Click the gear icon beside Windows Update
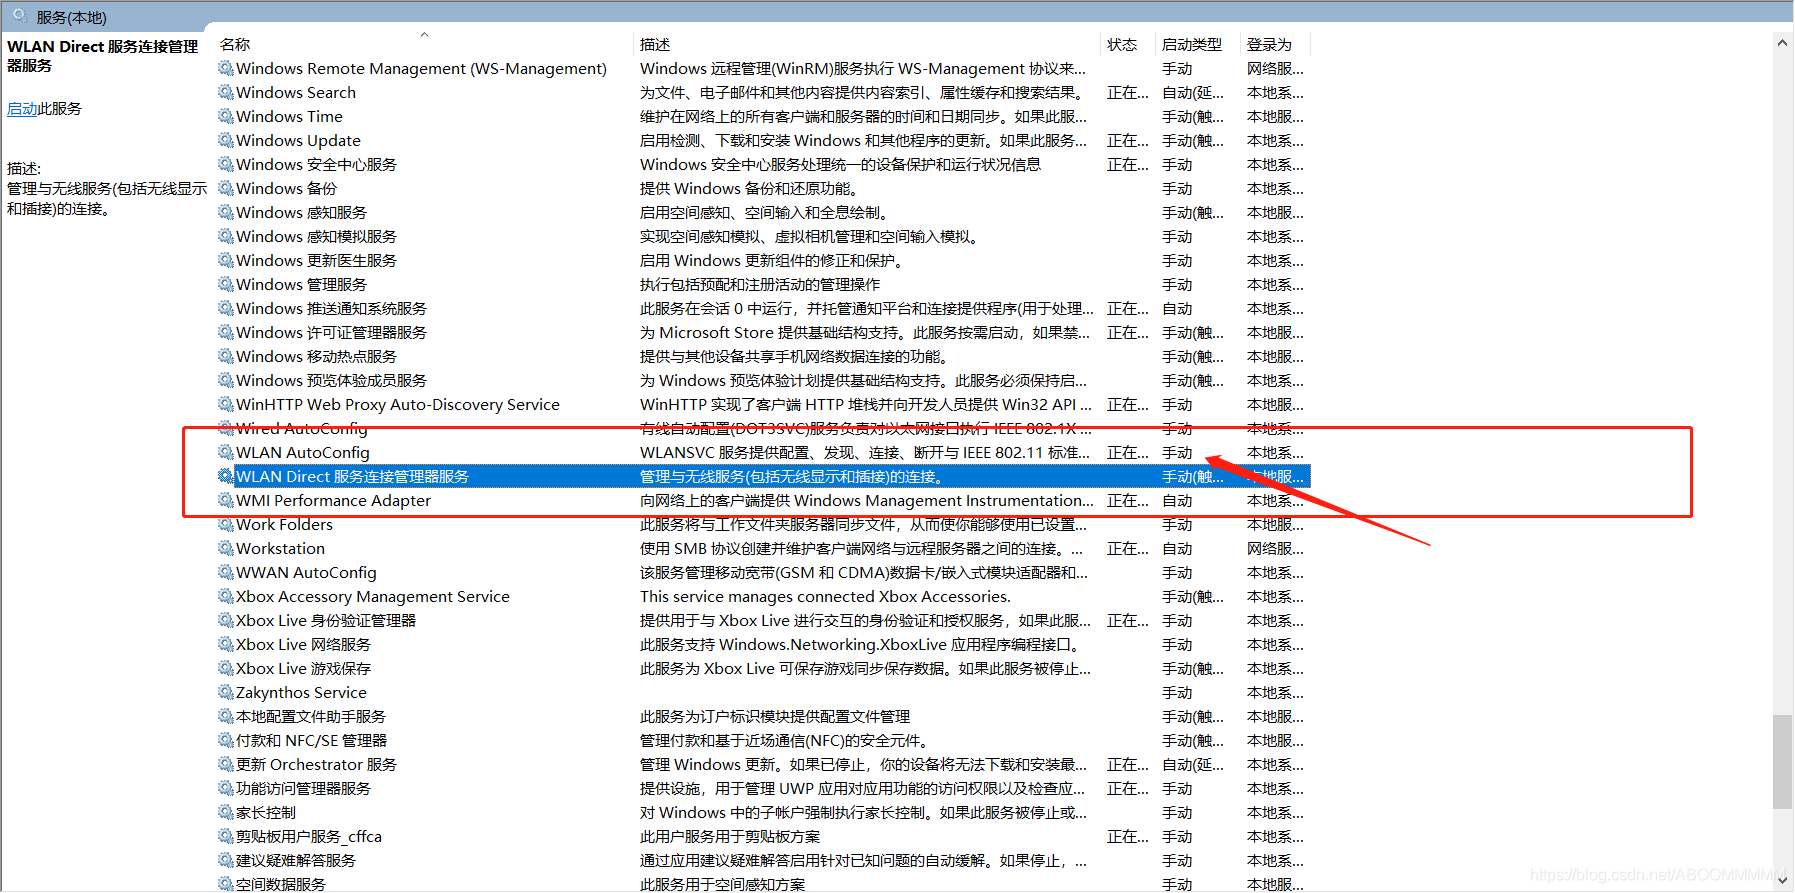 pyautogui.click(x=226, y=140)
